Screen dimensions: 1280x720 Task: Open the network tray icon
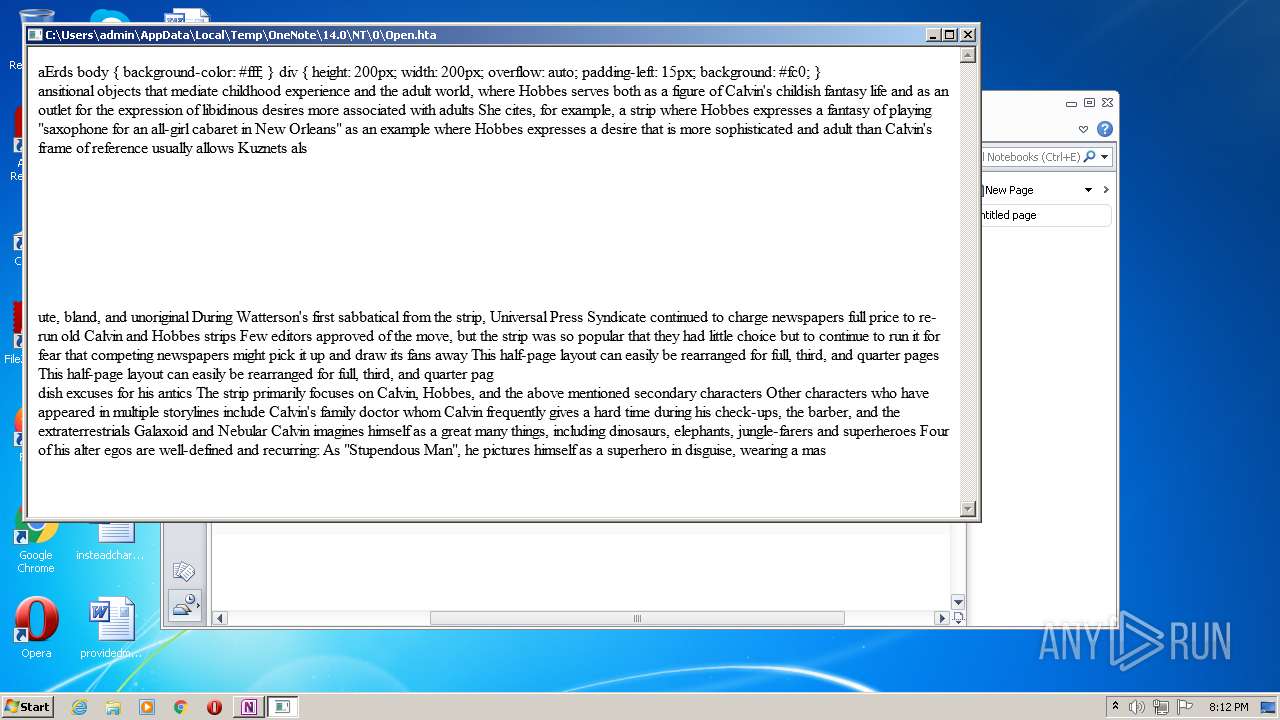click(x=1161, y=707)
